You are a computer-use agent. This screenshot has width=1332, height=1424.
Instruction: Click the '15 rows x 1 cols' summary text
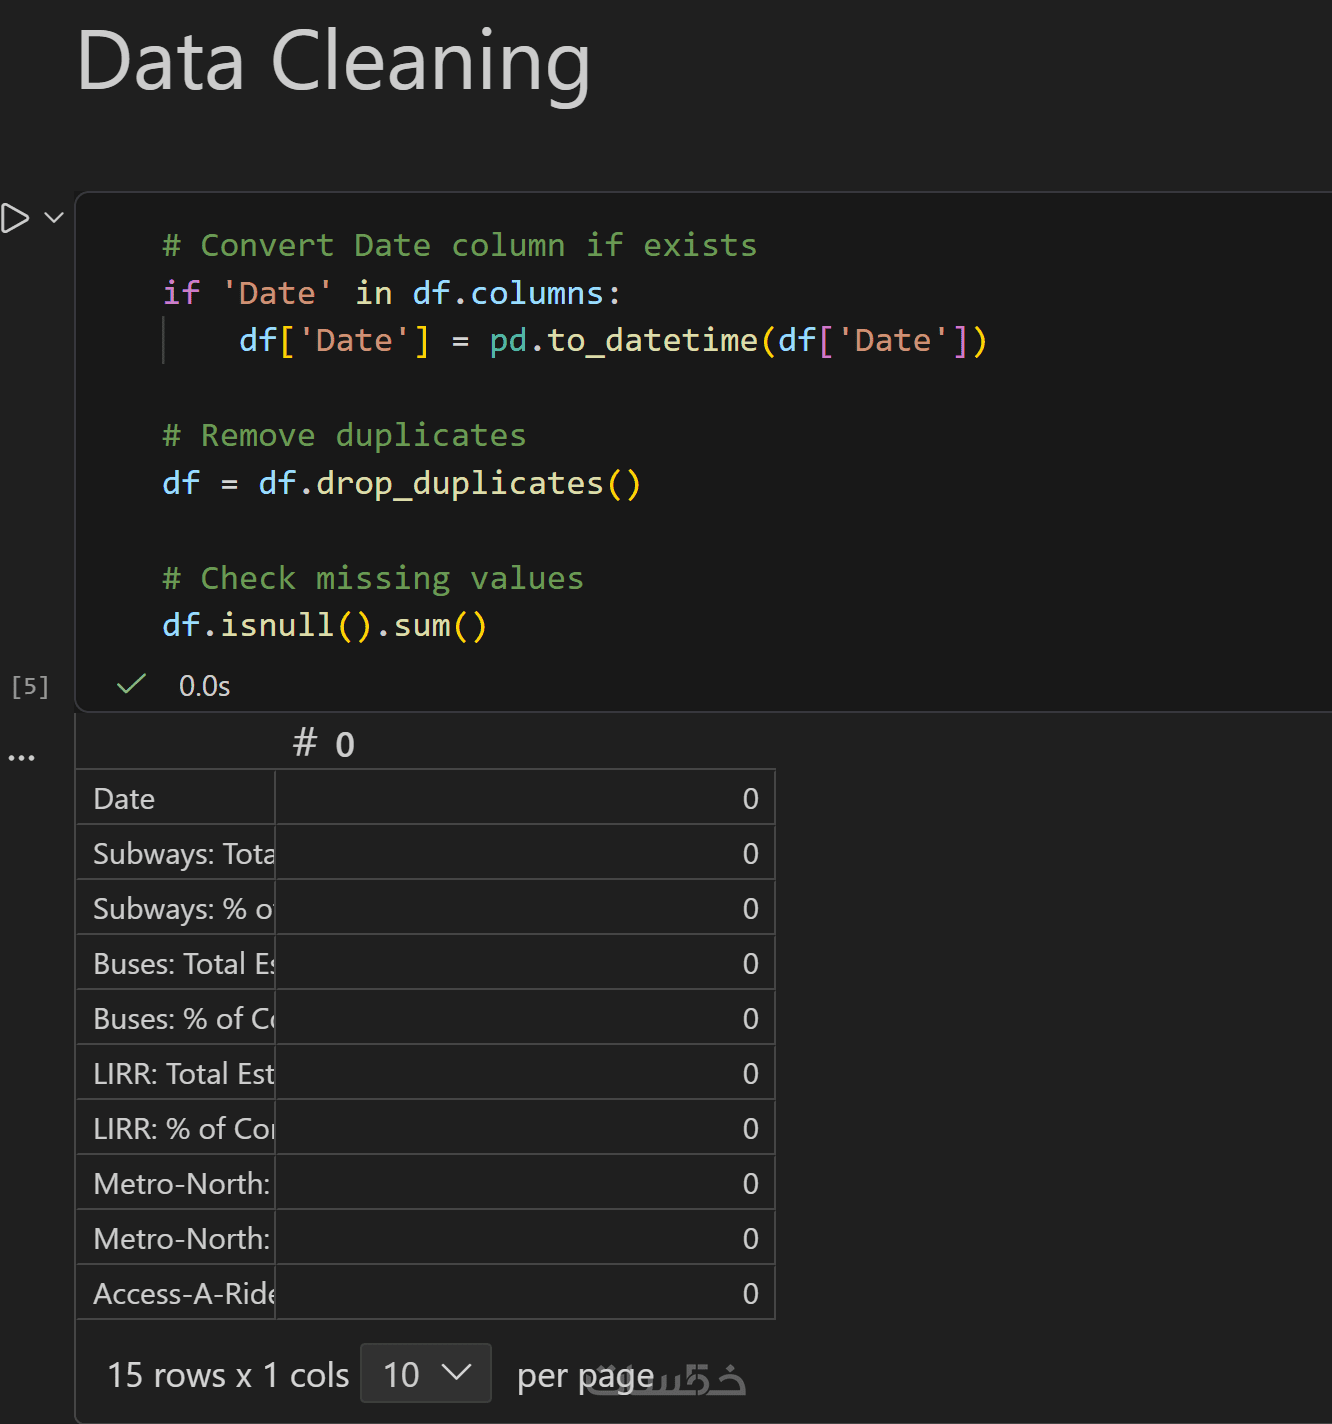pos(228,1376)
